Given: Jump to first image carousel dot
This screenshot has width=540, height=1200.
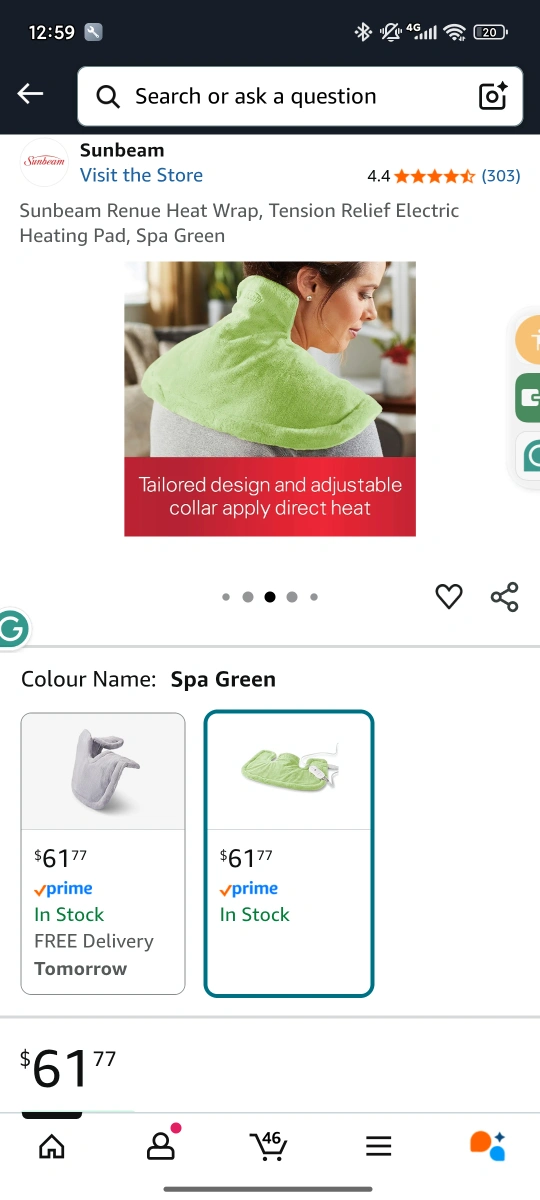Looking at the screenshot, I should (226, 597).
